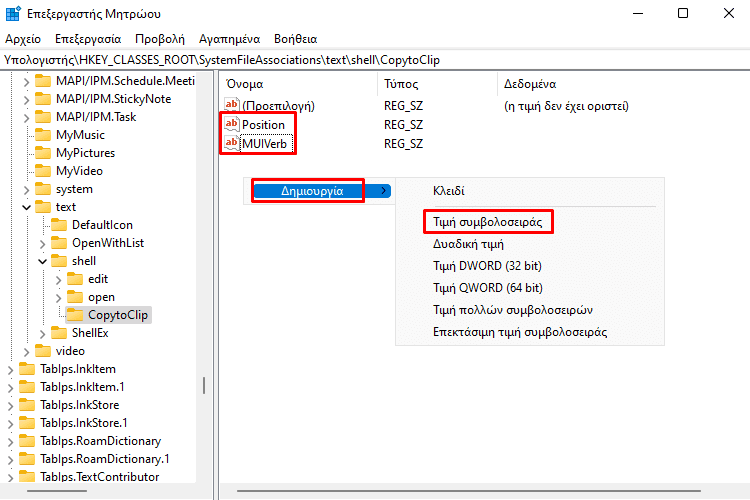Click the TabIps.InkItem.1 folder icon
This screenshot has width=750, height=500.
[x=27, y=387]
